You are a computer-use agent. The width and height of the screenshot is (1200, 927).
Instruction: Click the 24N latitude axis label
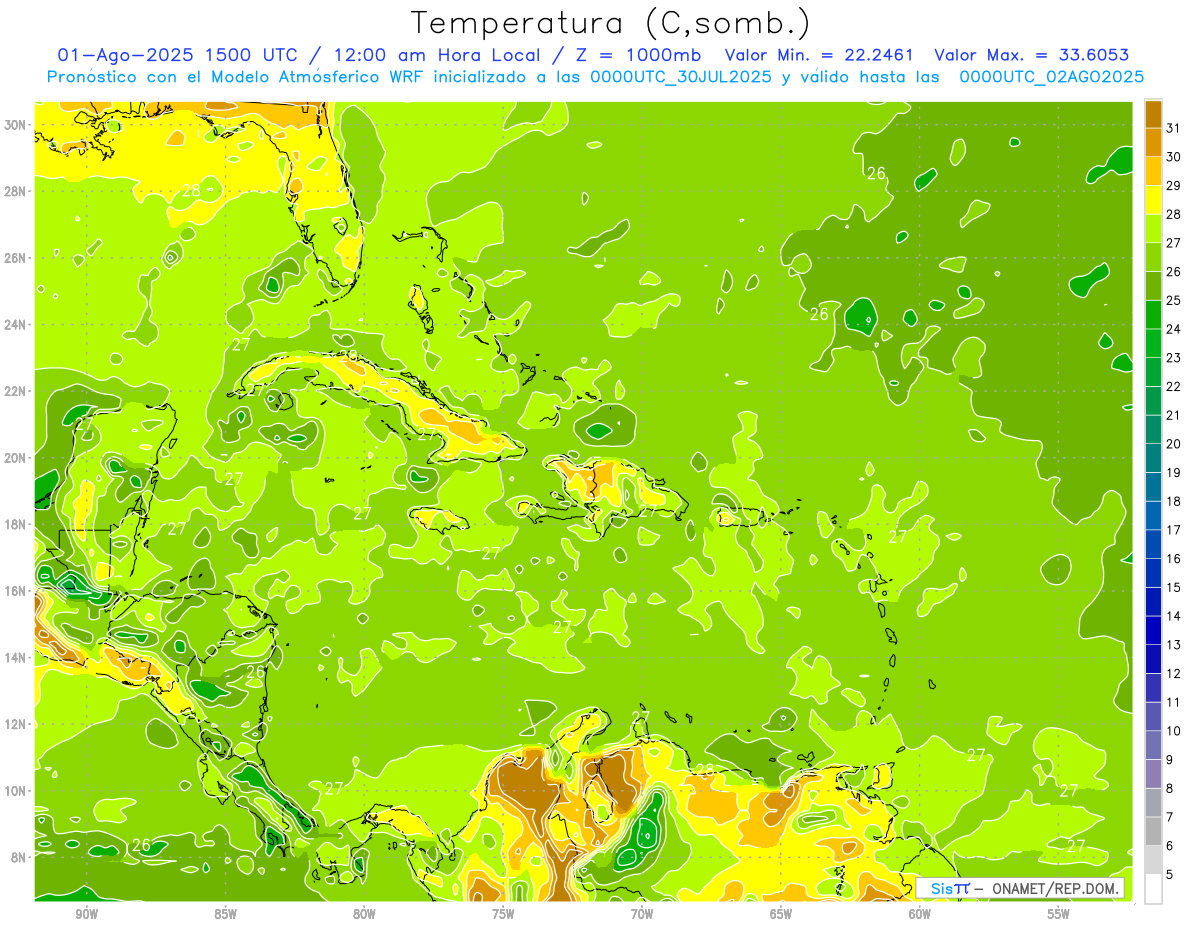[15, 324]
